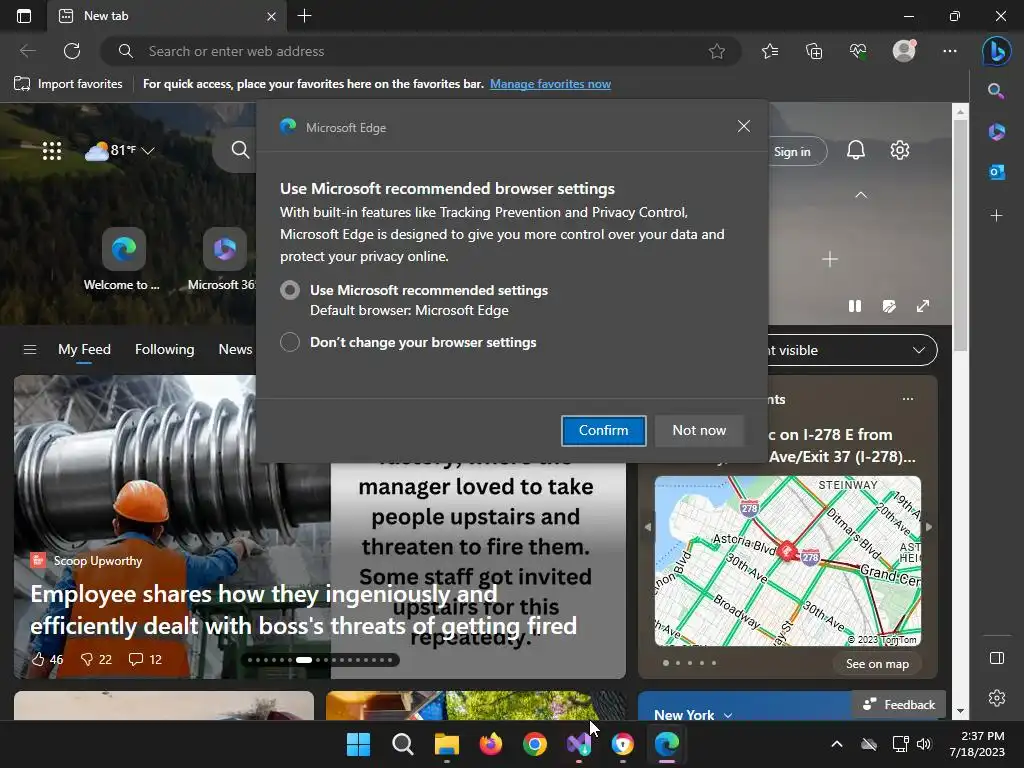
Task: Launch Google Chrome from the taskbar
Action: tap(535, 744)
